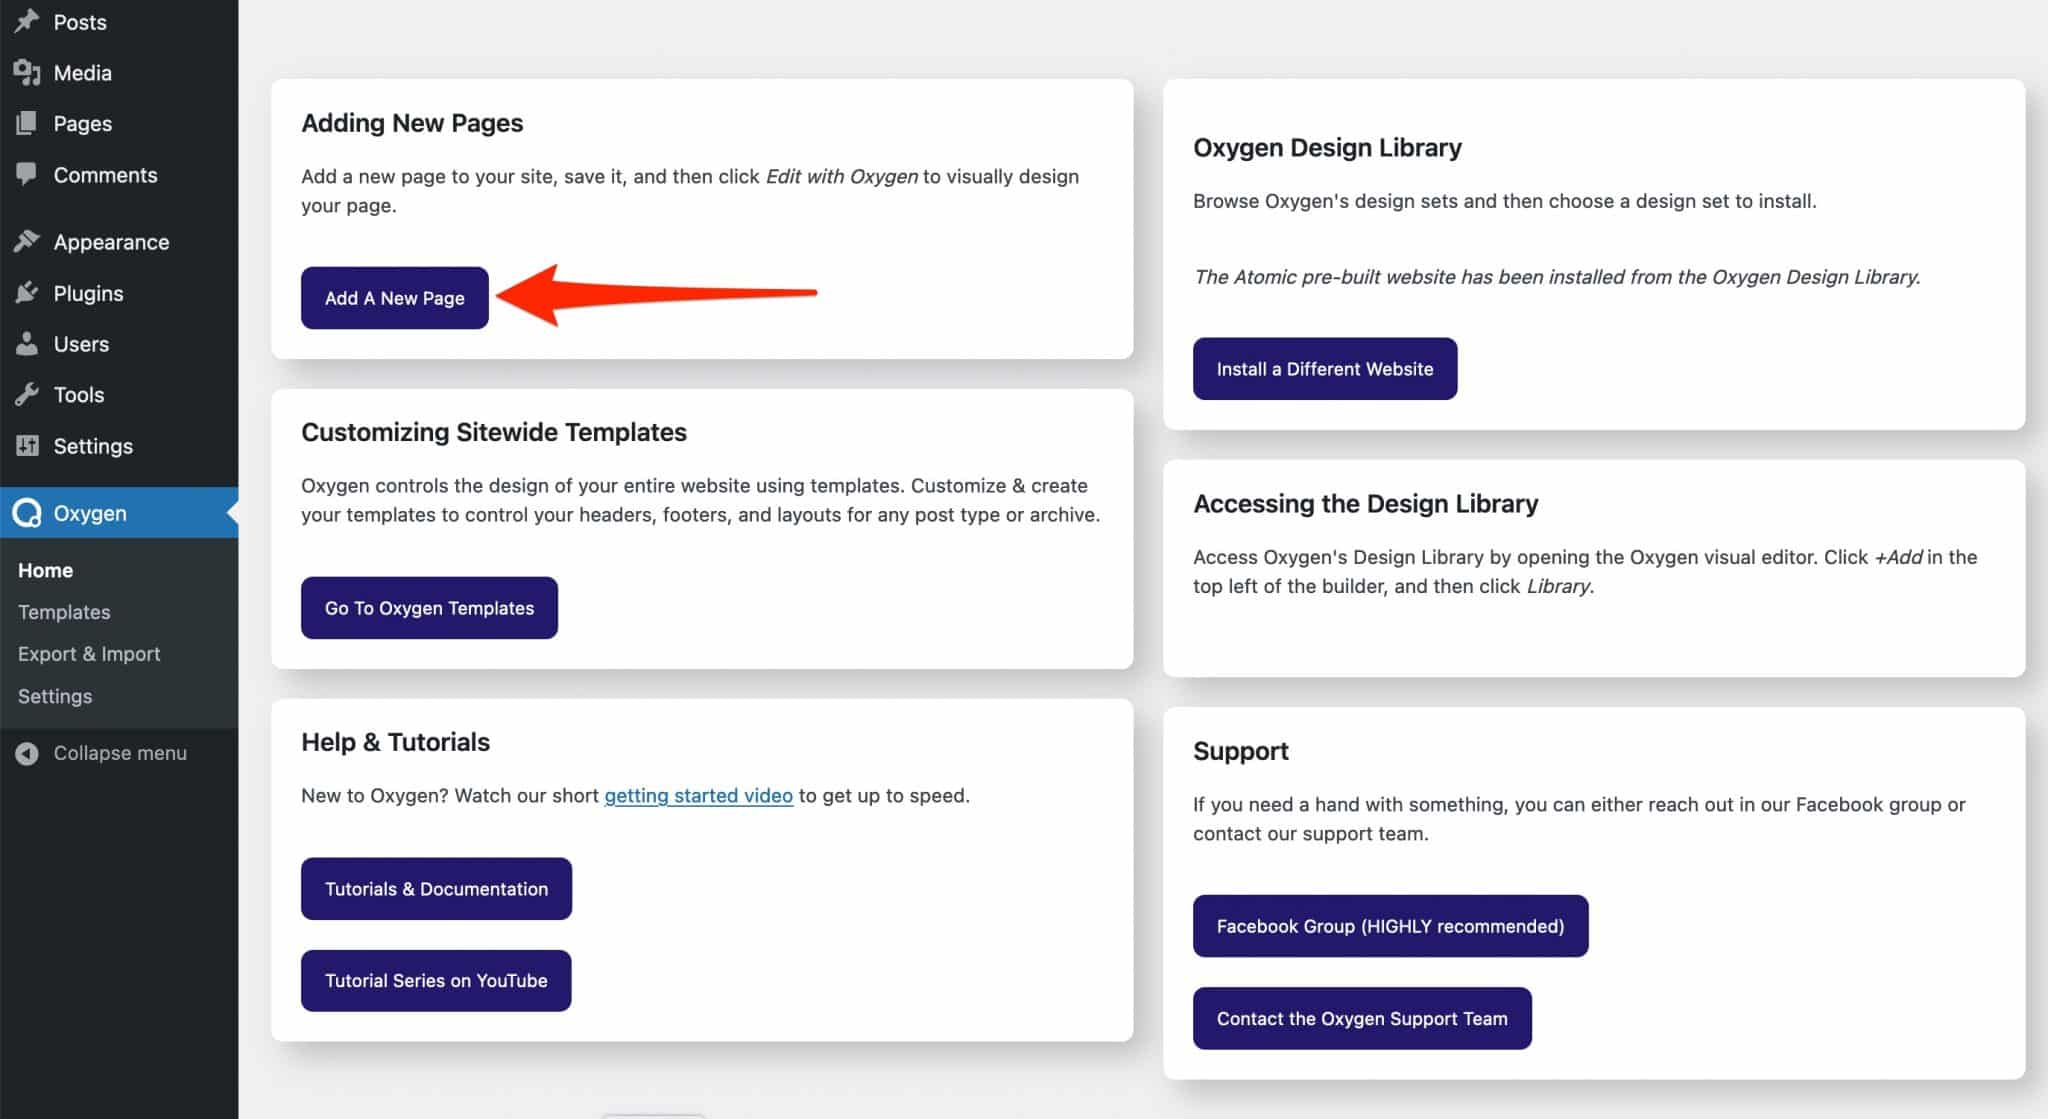Image resolution: width=2048 pixels, height=1119 pixels.
Task: Select Appearance menu in sidebar
Action: (112, 241)
